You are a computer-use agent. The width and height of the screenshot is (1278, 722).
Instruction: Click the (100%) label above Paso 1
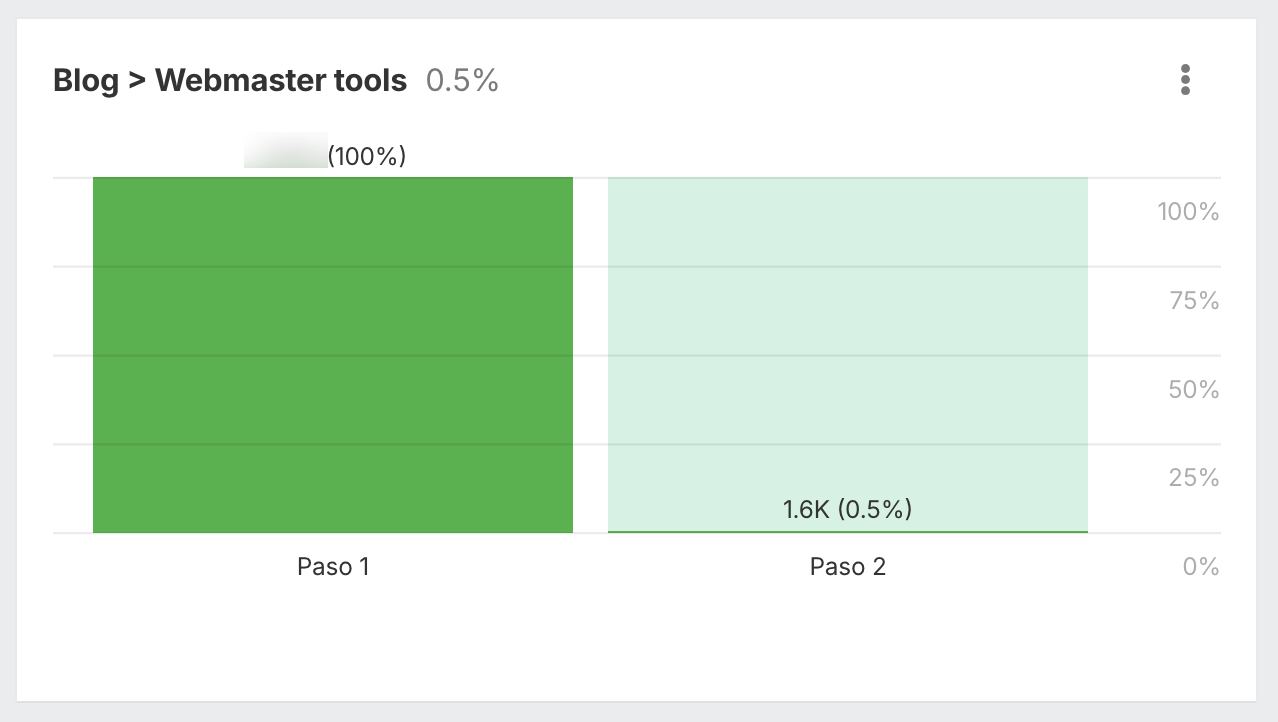tap(367, 156)
